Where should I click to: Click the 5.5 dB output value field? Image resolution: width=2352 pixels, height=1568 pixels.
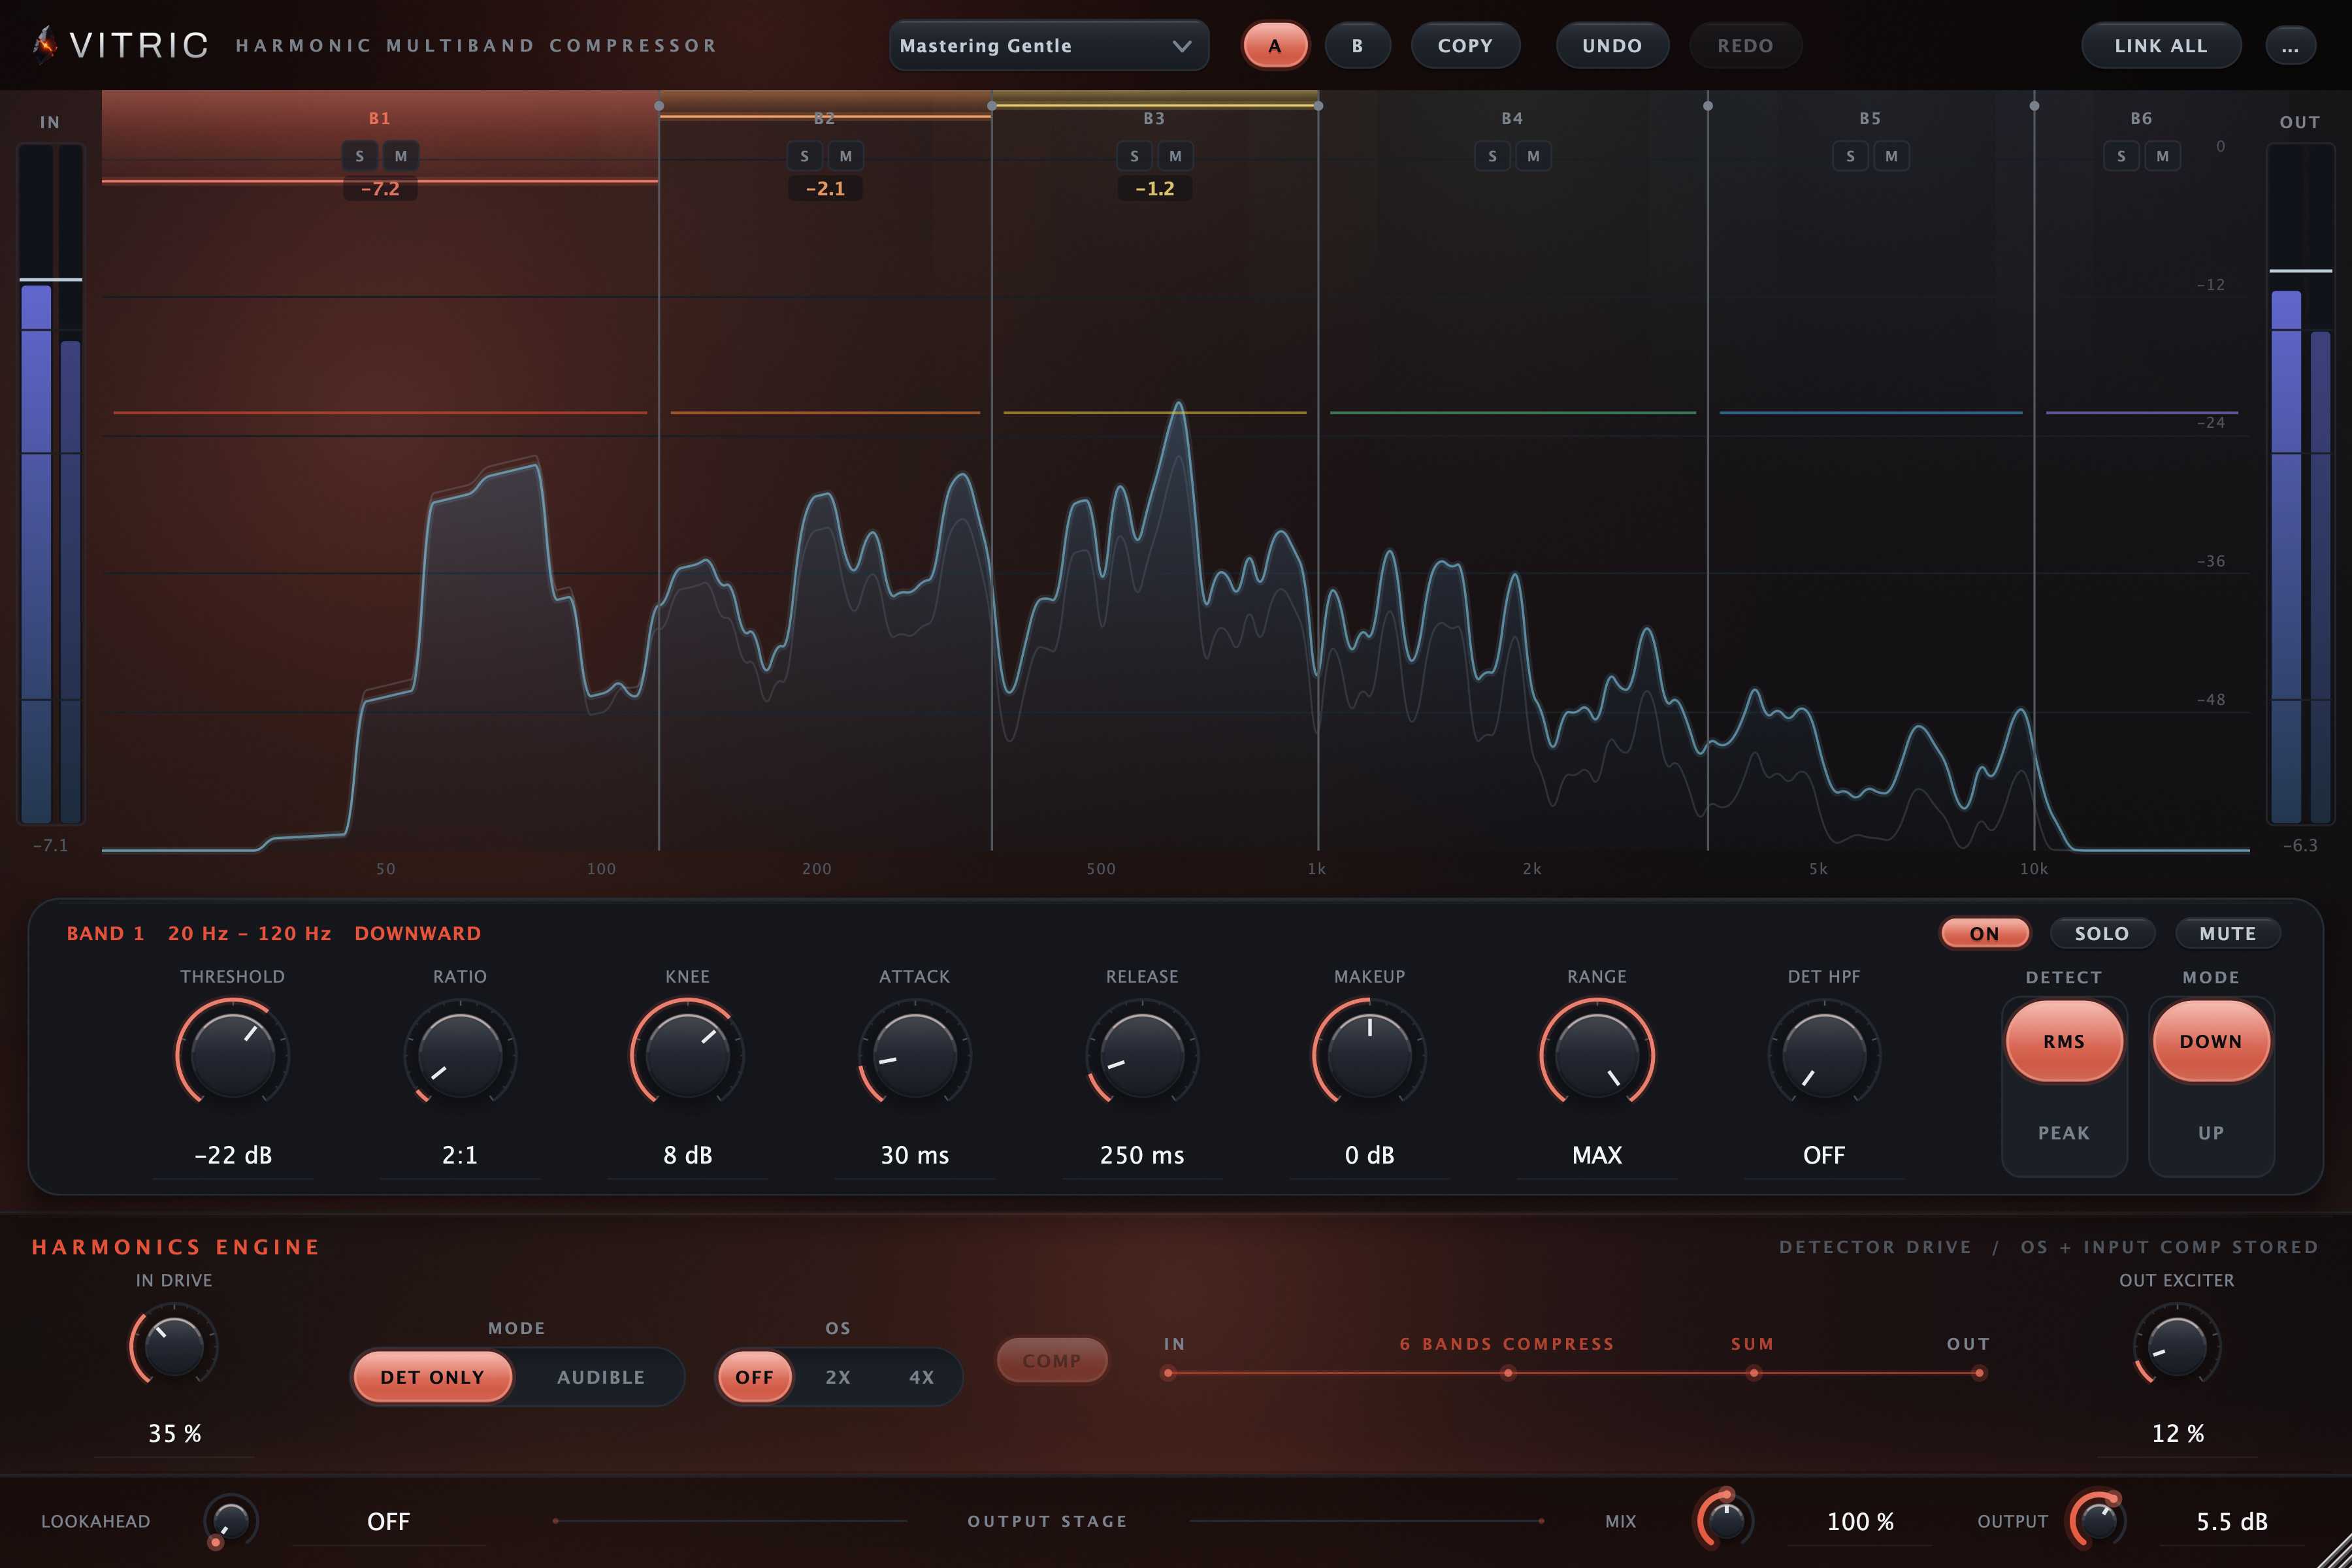[x=2231, y=1521]
